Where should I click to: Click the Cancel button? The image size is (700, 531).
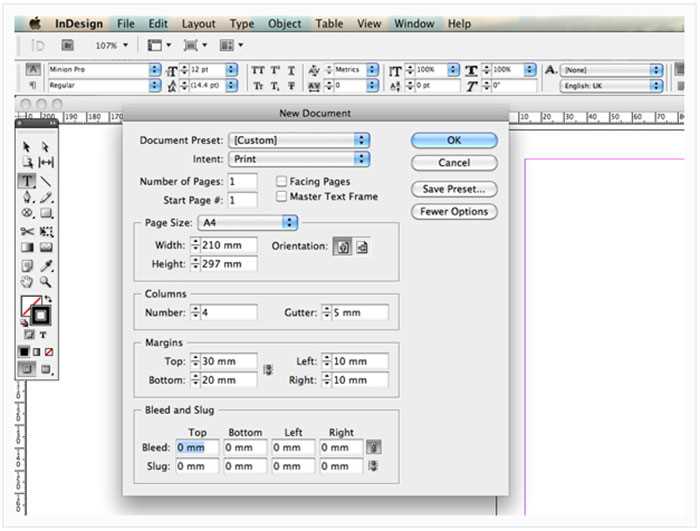(454, 163)
